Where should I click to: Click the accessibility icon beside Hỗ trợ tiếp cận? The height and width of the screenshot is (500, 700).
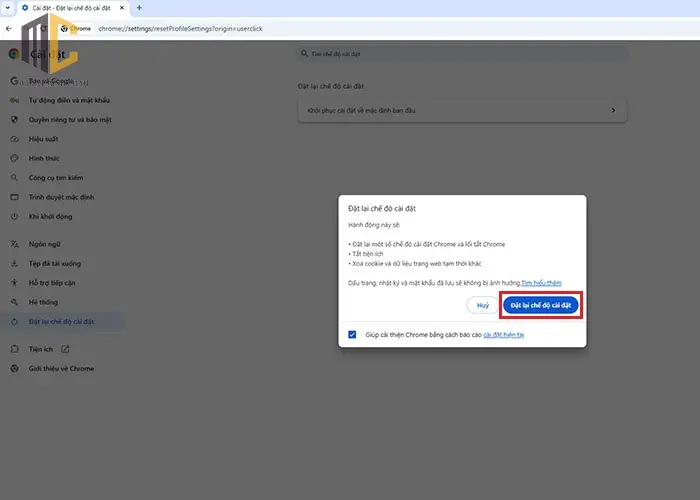14,283
